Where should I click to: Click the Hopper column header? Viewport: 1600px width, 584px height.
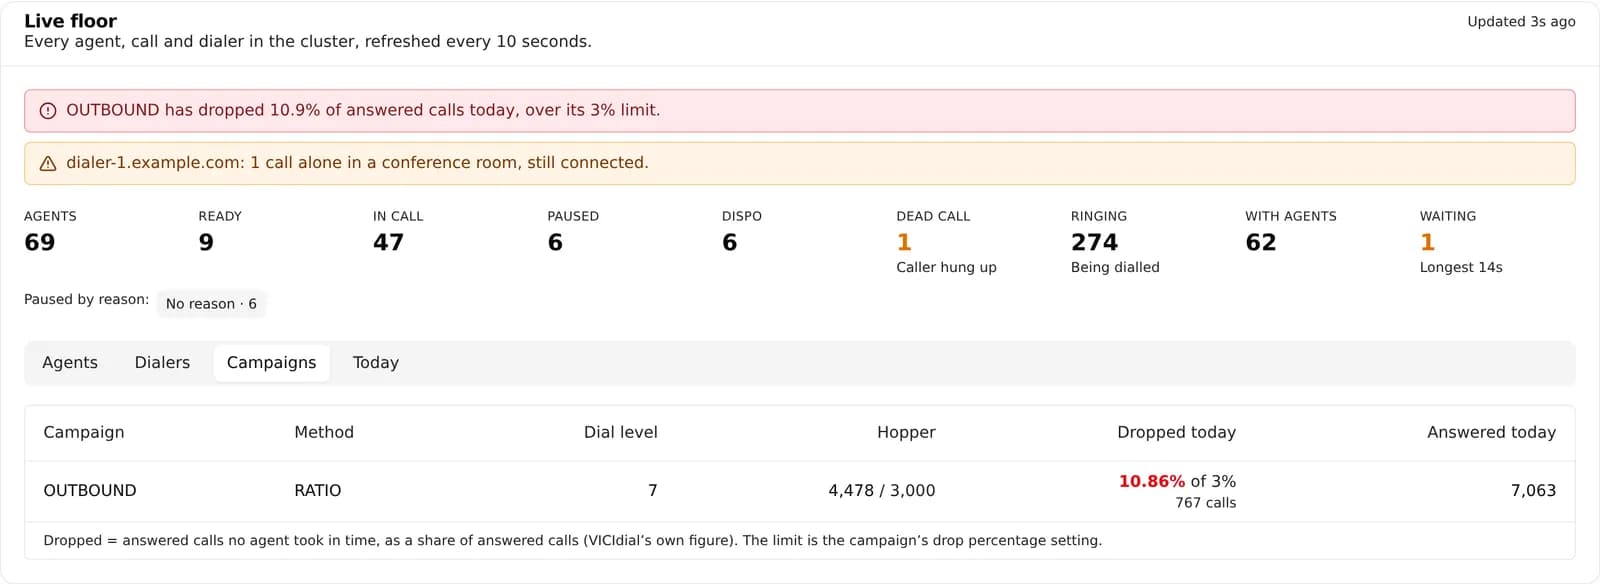[x=906, y=432]
